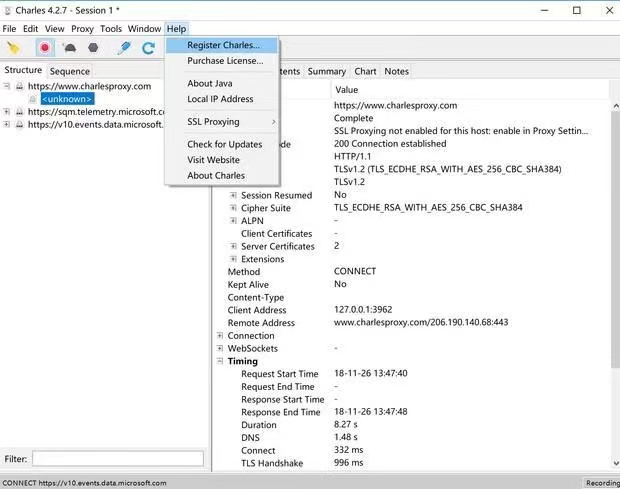Choose Register Charles... from Help menu
Viewport: 620px width, 489px height.
click(223, 45)
